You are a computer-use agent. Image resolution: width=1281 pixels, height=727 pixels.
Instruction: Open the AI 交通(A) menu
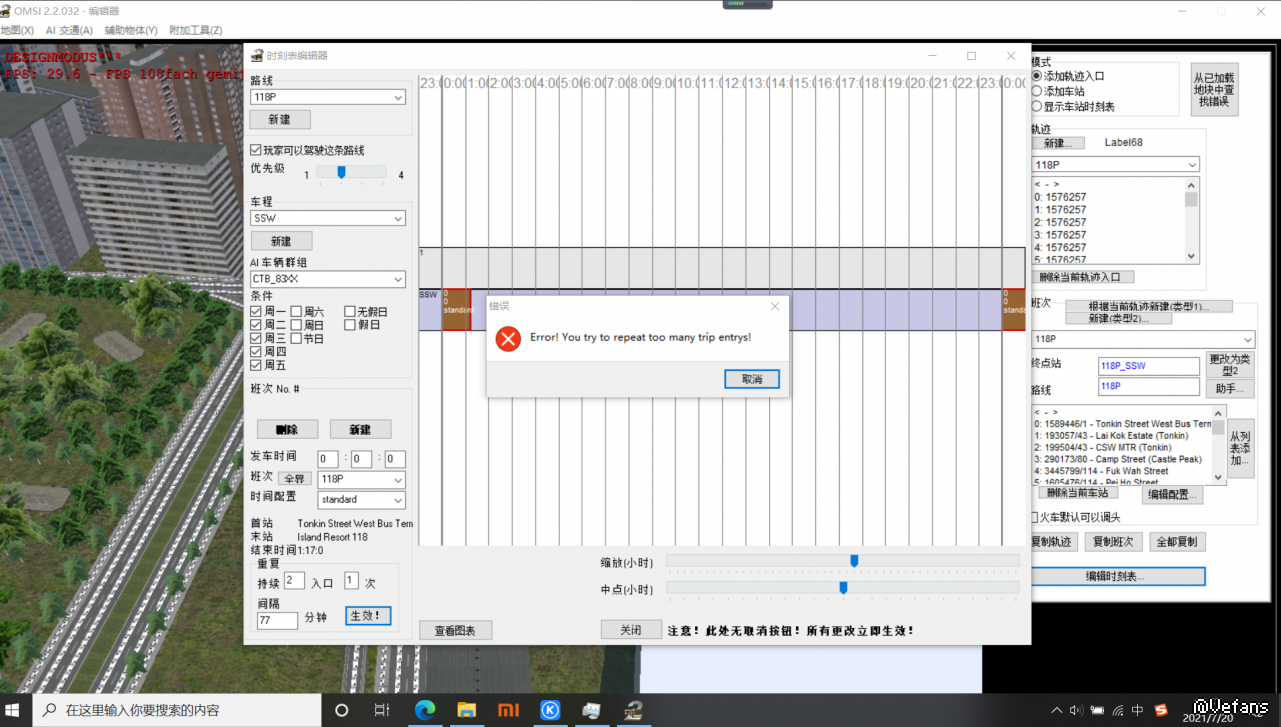(x=69, y=31)
